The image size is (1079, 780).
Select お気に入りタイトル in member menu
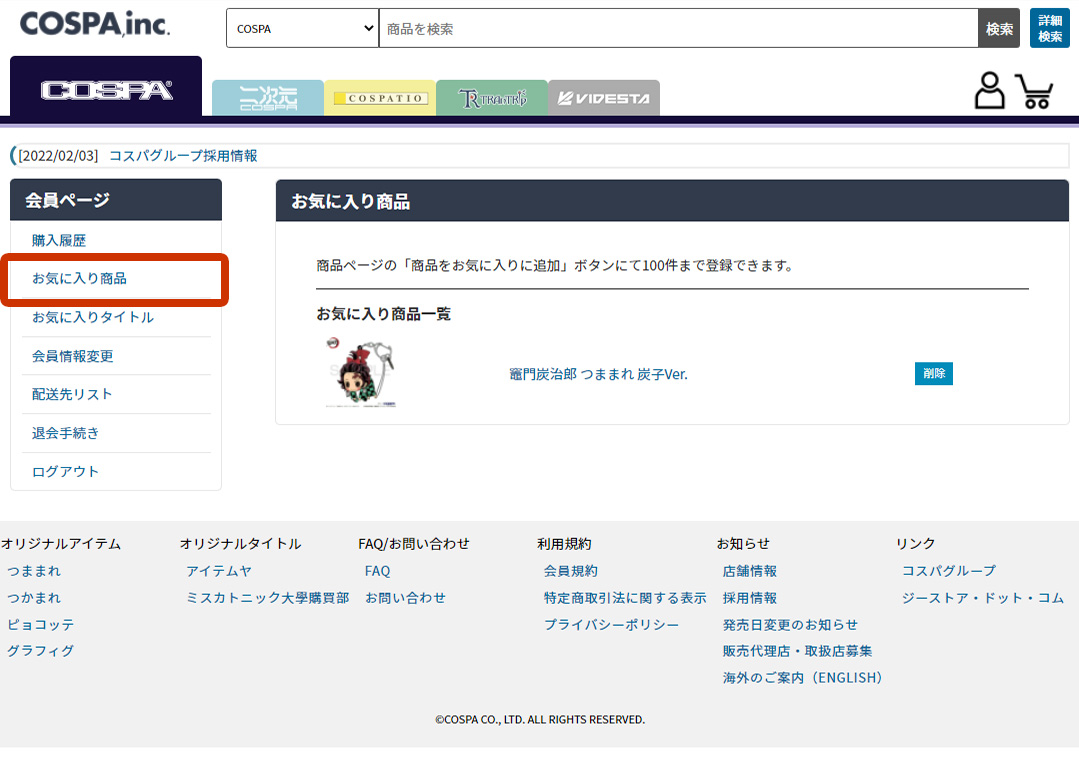[93, 318]
